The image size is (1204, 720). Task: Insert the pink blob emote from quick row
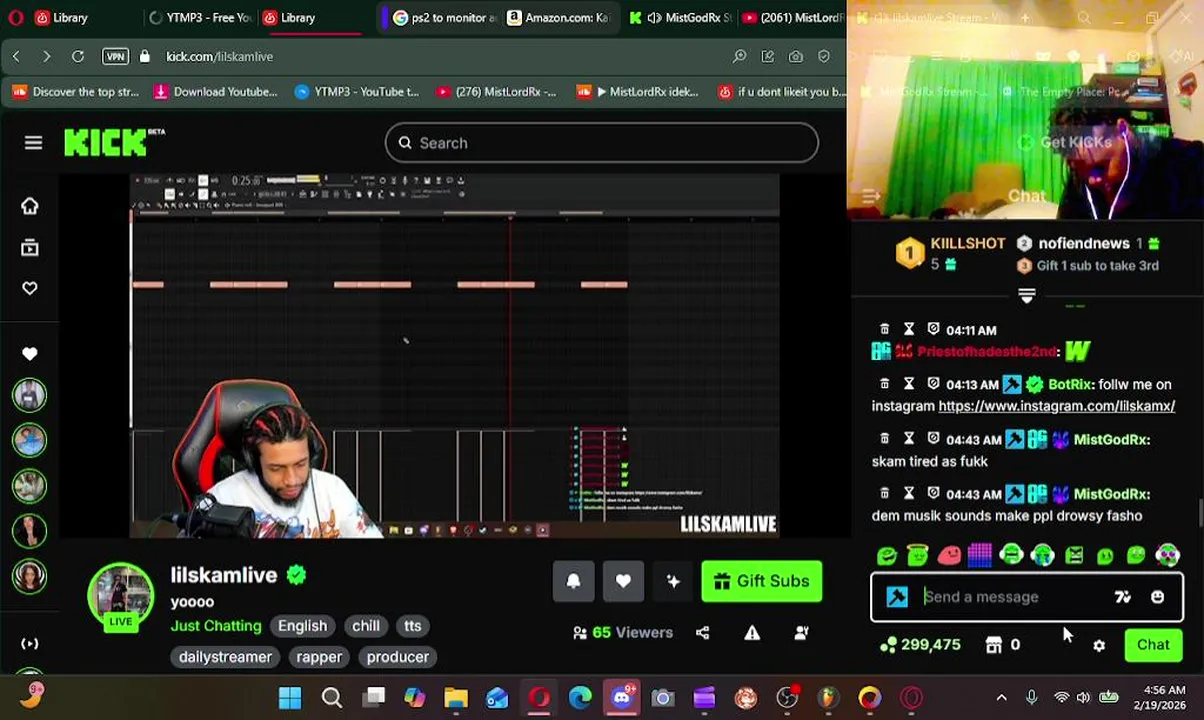click(x=949, y=555)
